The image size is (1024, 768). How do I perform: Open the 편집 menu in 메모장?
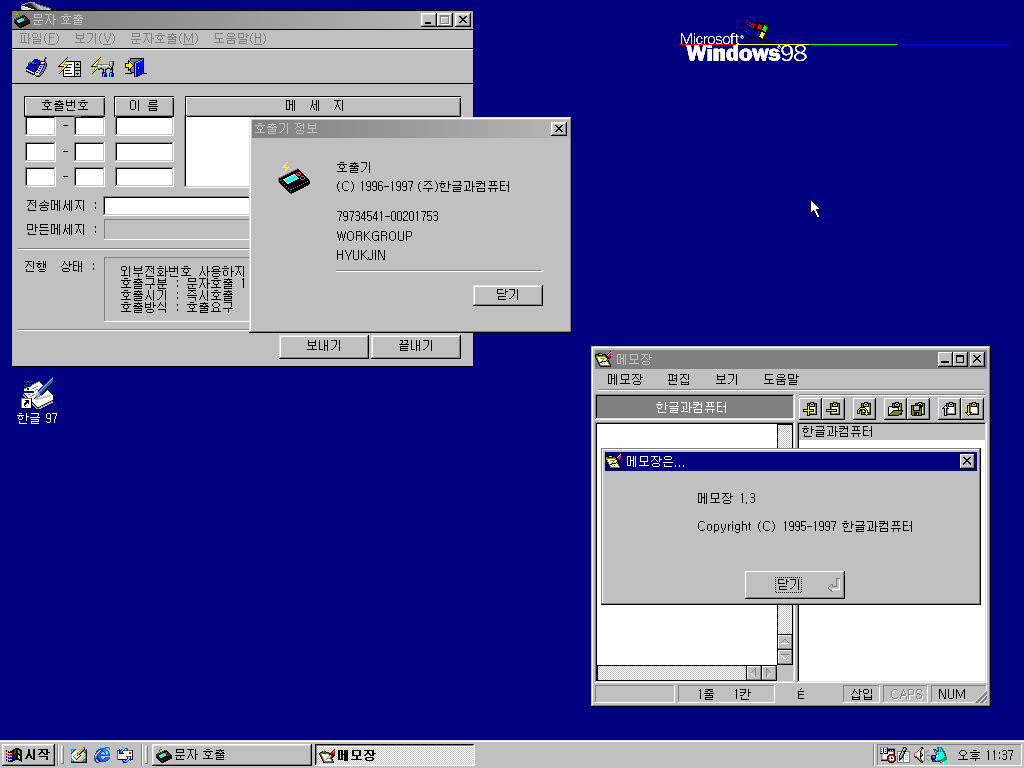679,379
